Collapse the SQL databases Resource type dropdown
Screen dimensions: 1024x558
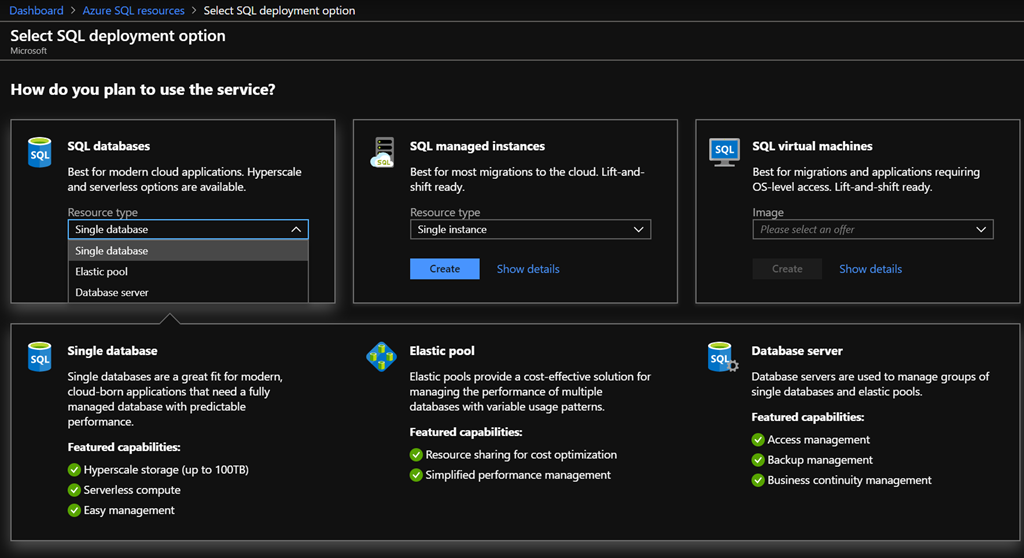point(188,229)
